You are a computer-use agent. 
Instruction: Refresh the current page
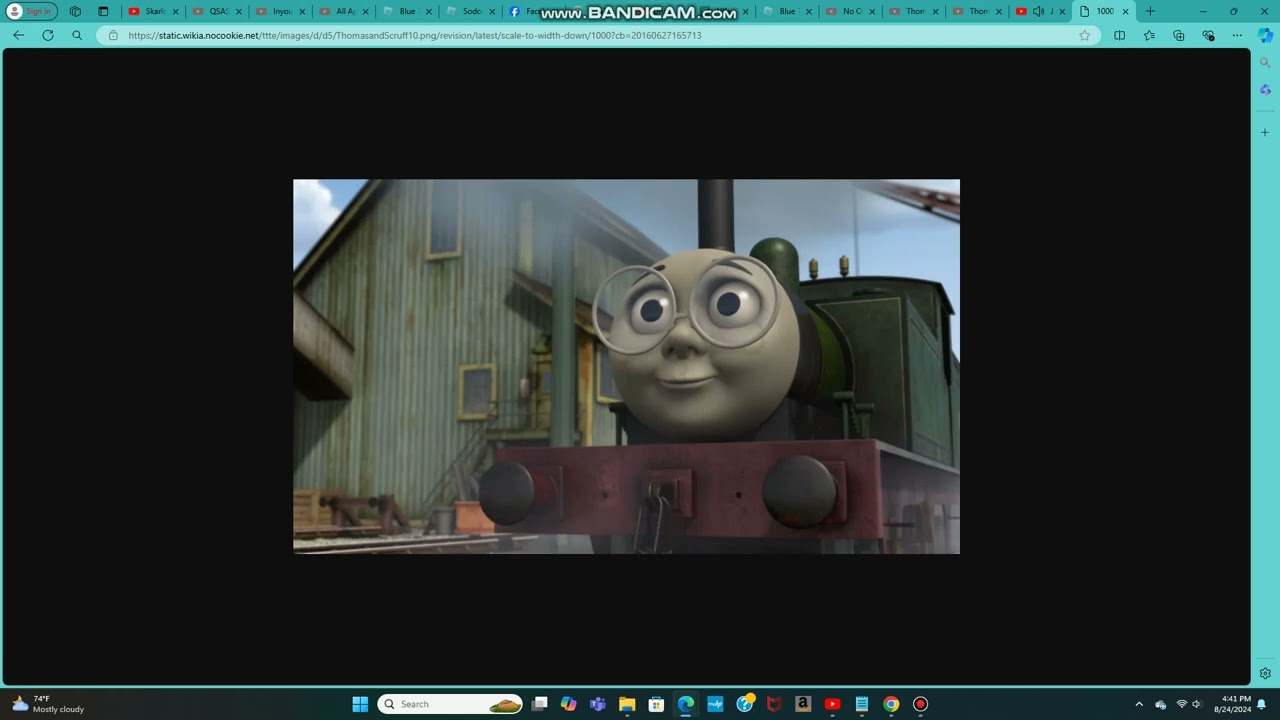pos(47,35)
